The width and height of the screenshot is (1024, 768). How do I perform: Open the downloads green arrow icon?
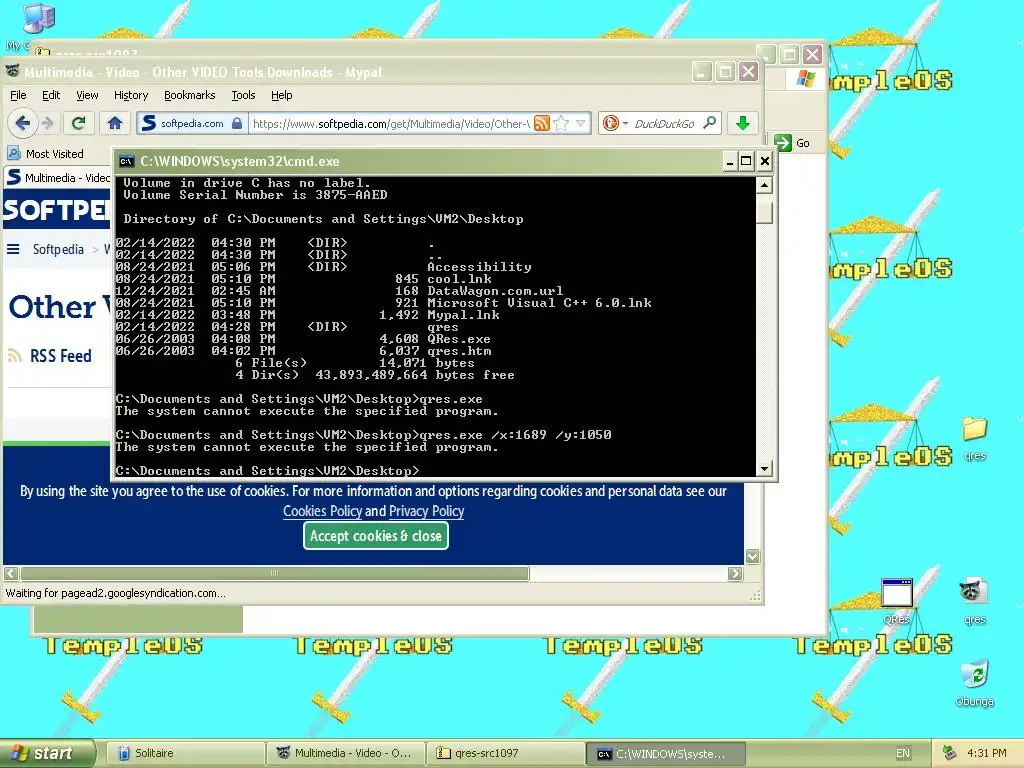pyautogui.click(x=743, y=123)
